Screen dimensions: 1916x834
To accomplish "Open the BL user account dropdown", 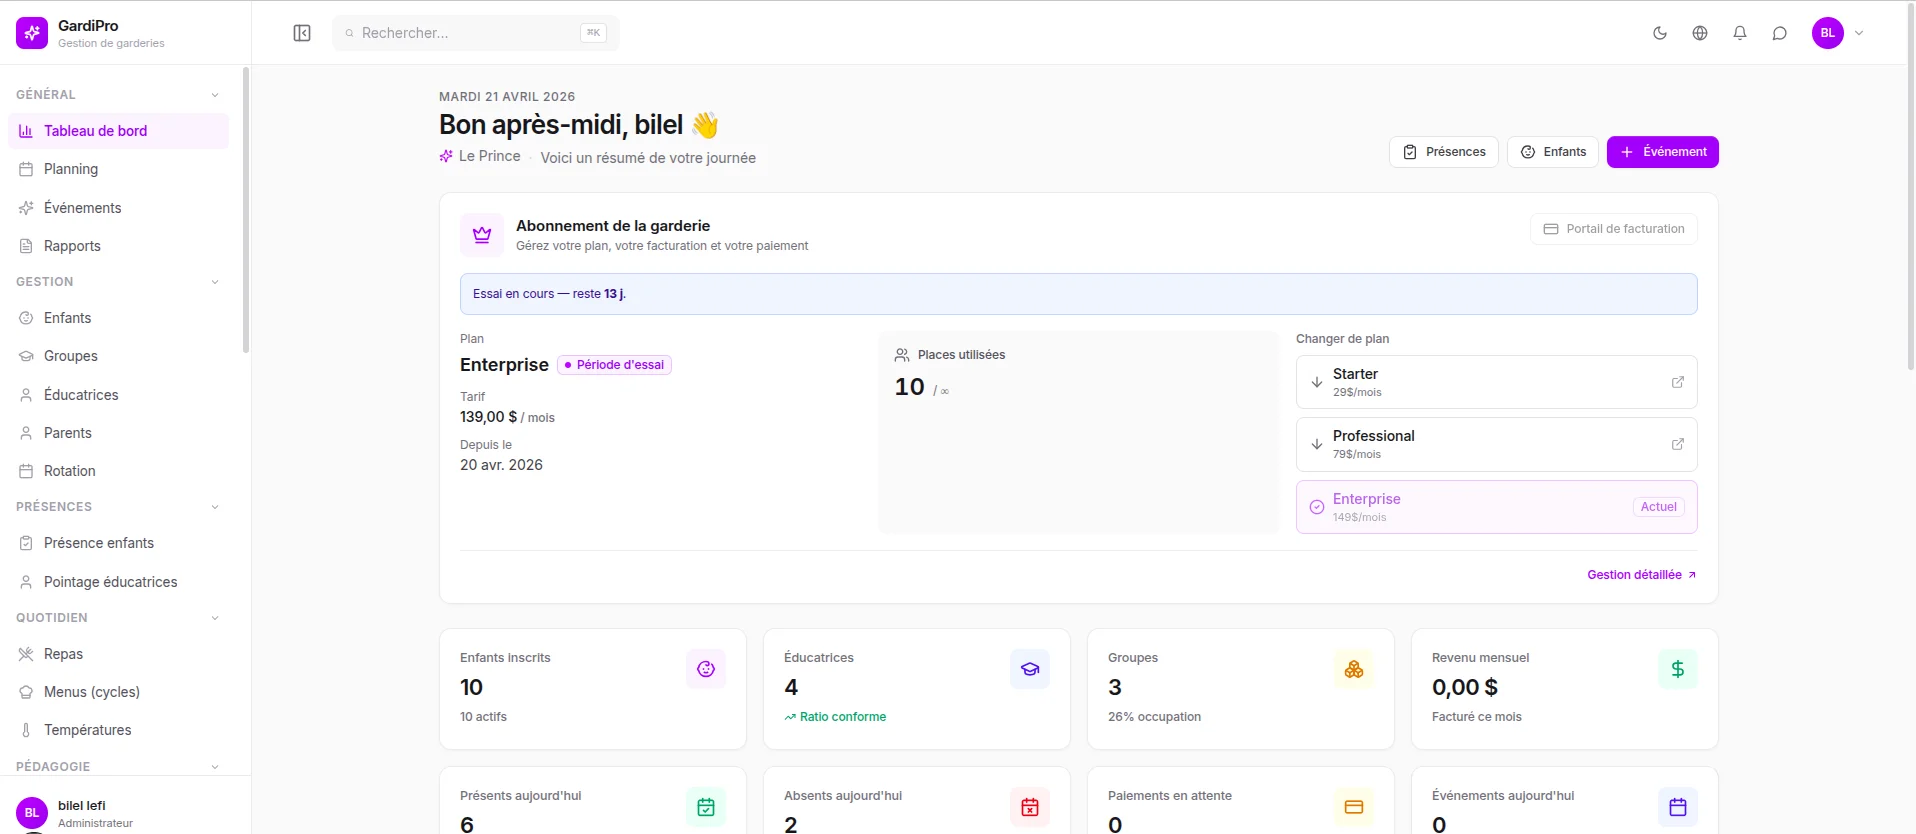I will pos(1838,33).
